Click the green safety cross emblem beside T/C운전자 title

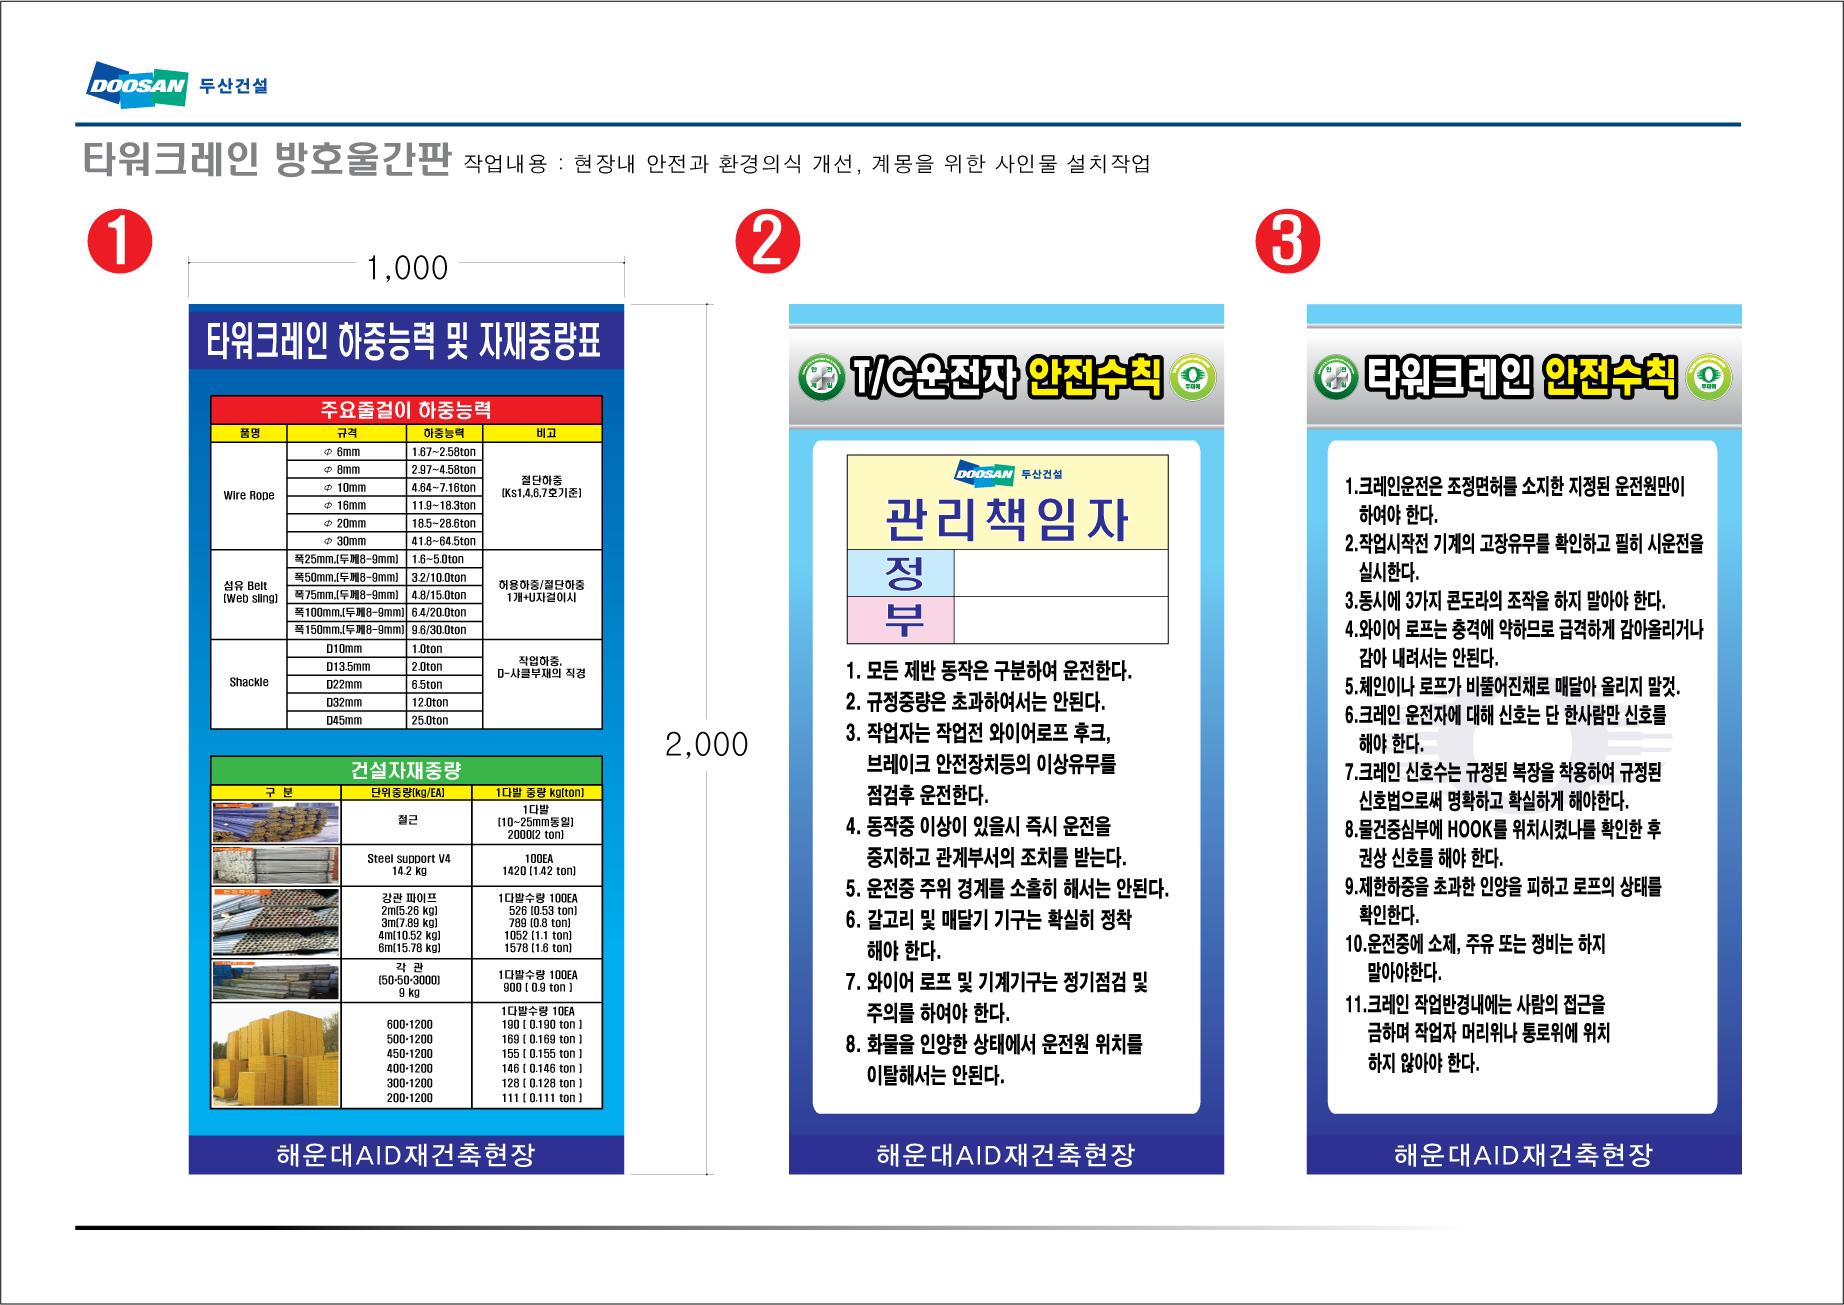point(820,377)
